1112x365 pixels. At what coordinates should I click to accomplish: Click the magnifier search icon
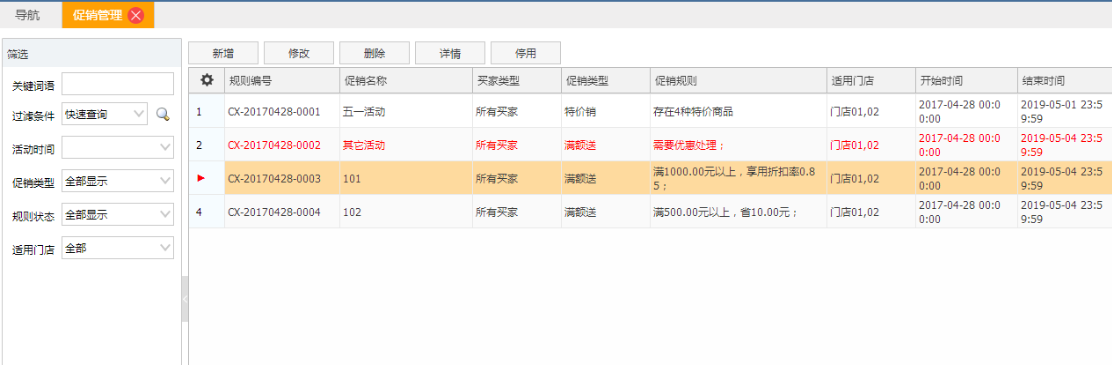pyautogui.click(x=163, y=114)
